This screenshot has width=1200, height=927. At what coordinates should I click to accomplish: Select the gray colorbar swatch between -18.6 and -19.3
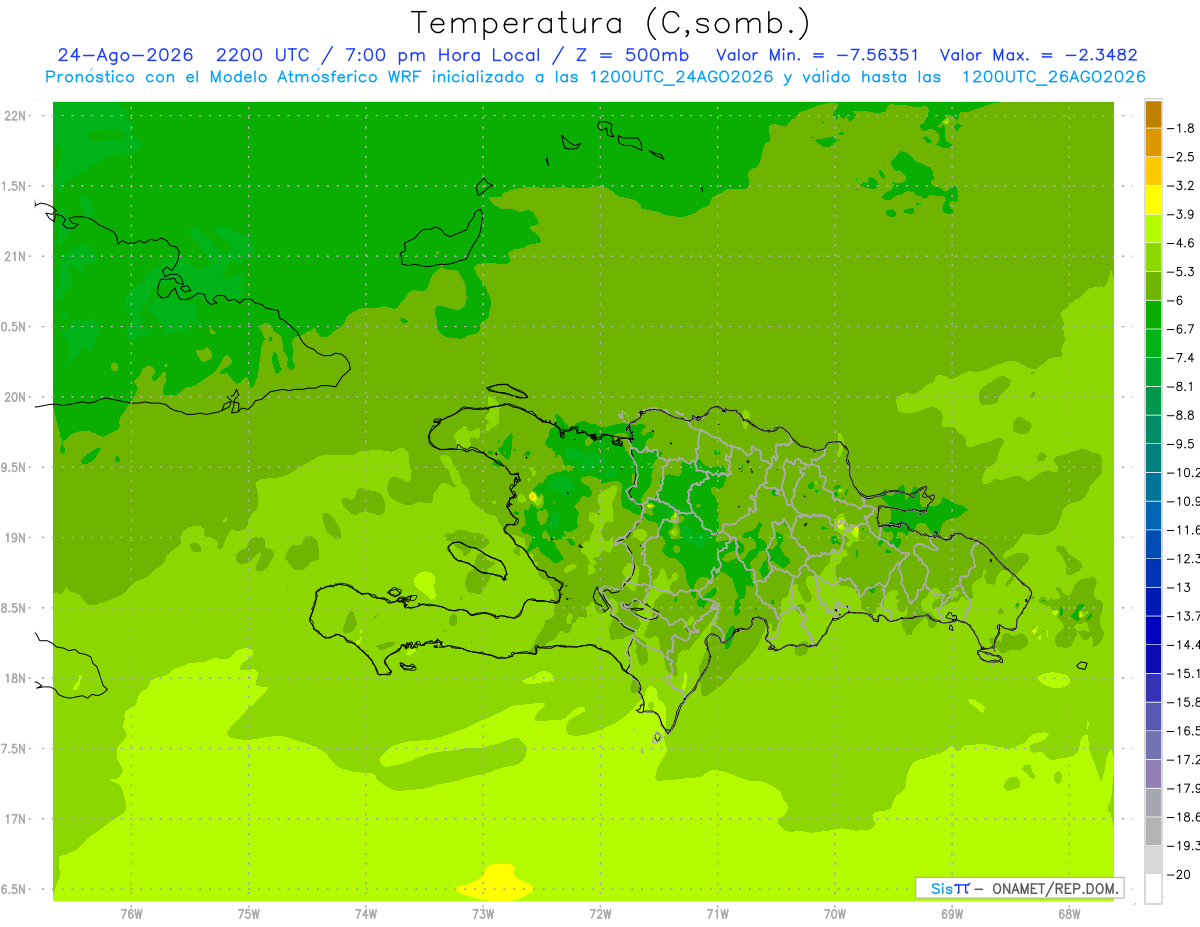tap(1153, 831)
